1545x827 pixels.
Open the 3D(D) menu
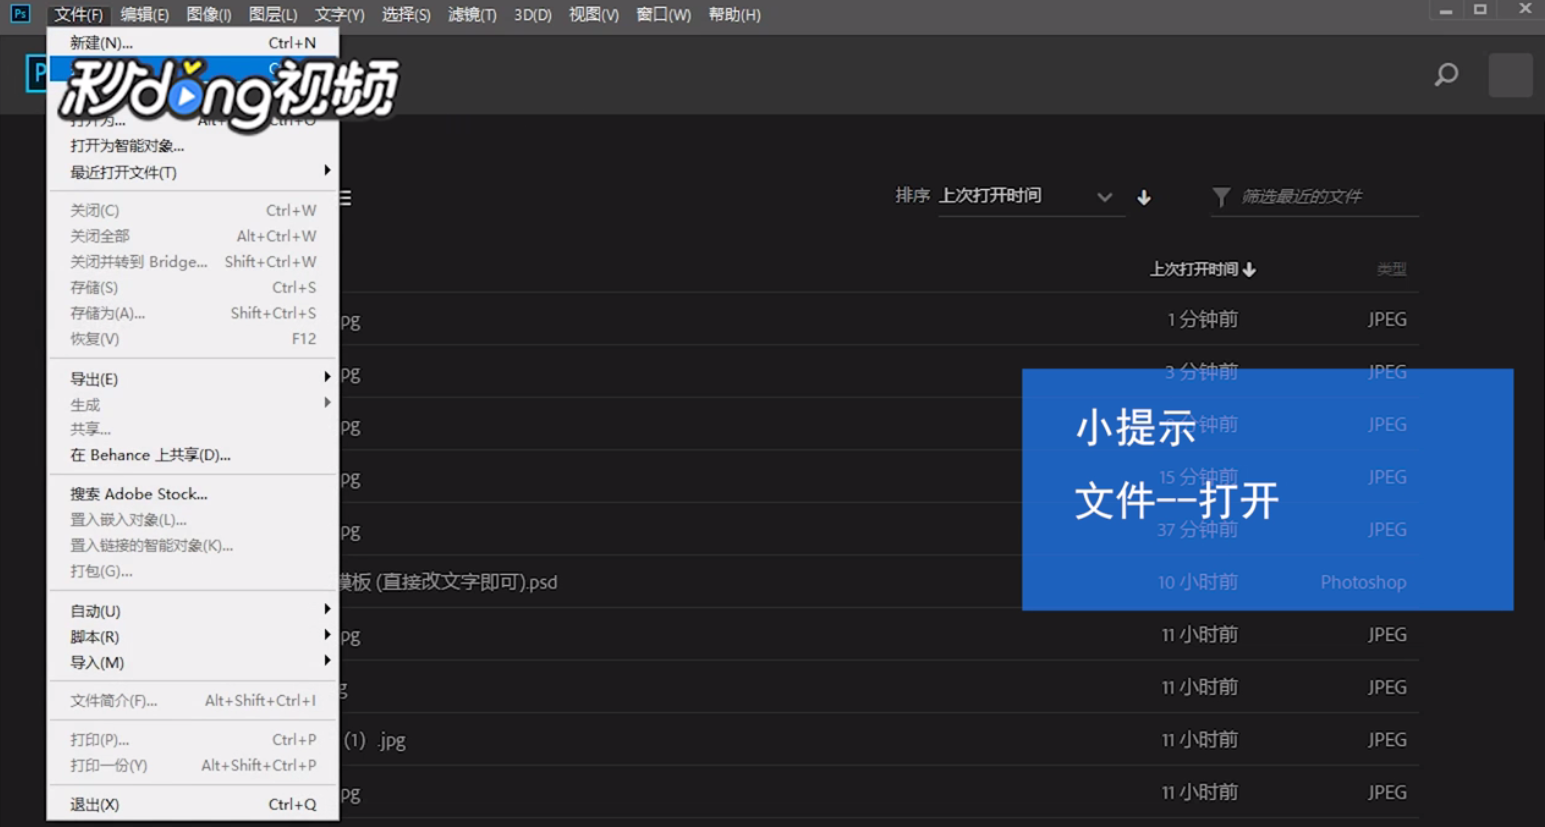tap(532, 14)
